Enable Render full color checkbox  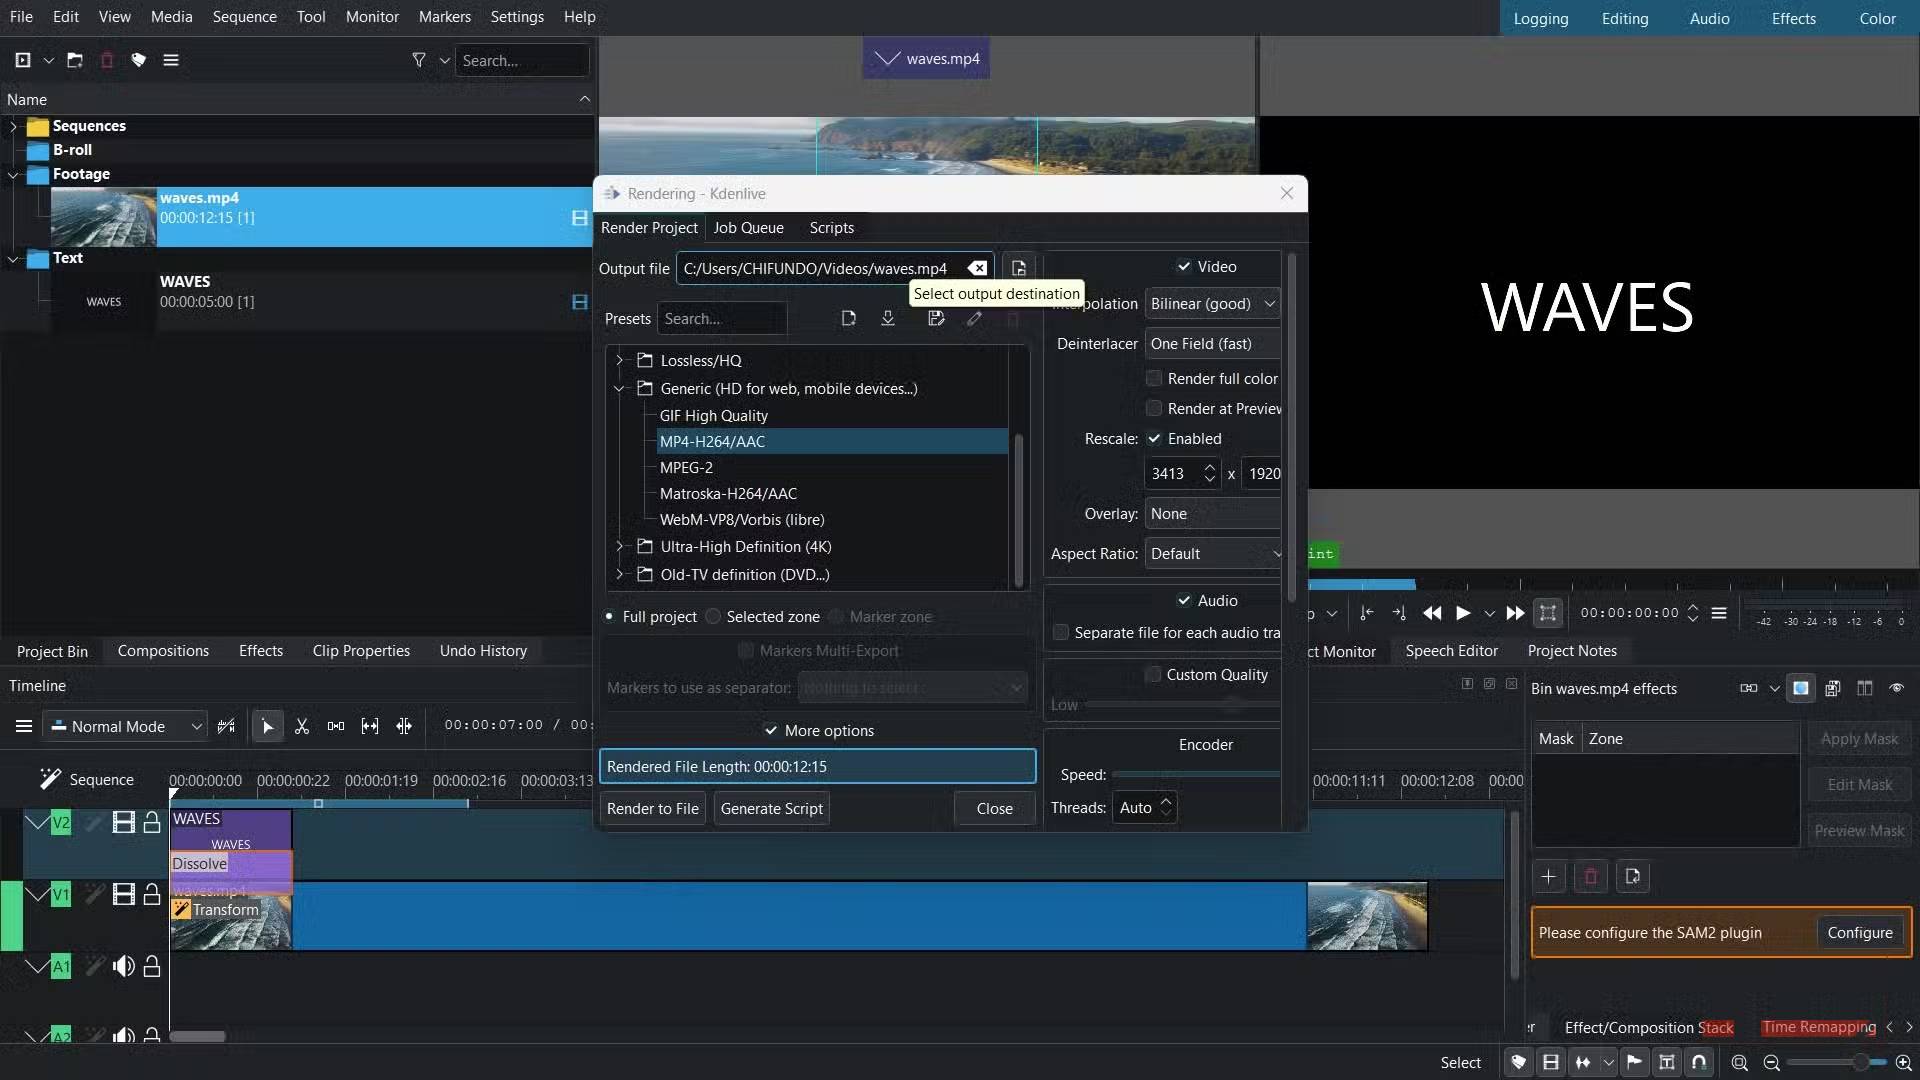(1155, 379)
